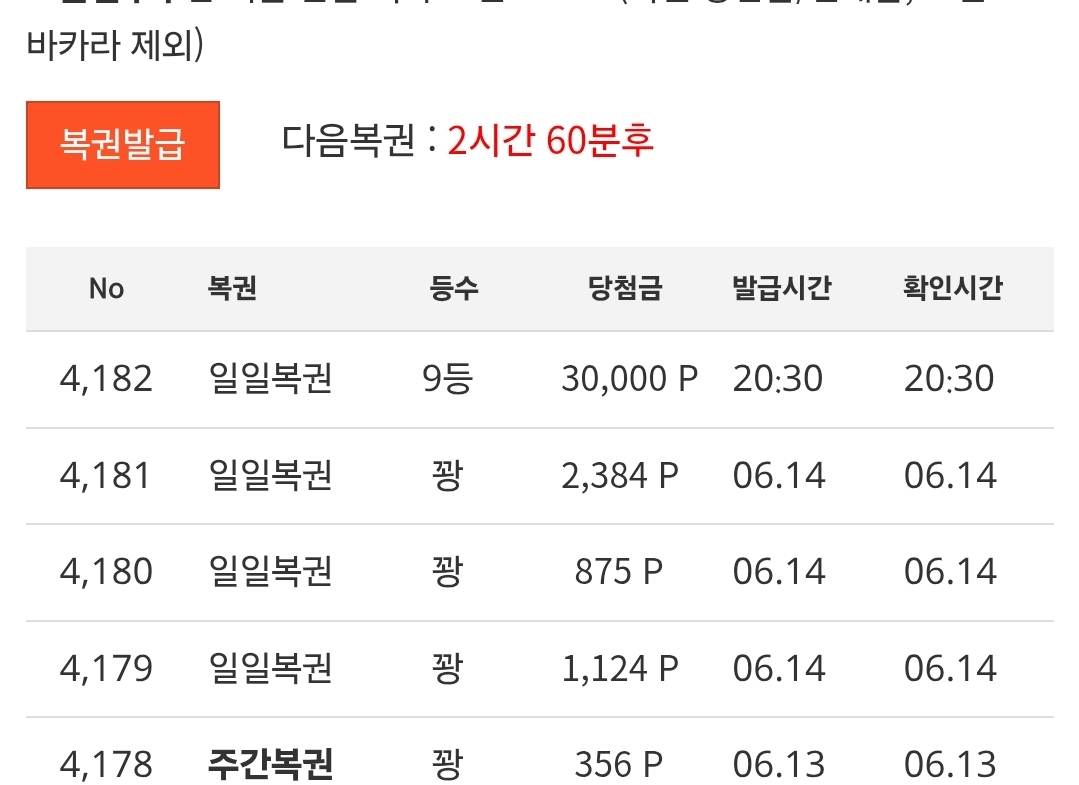This screenshot has height=785, width=1079.
Task: Click 확인시간 06.14 in row 4,181
Action: [x=950, y=475]
